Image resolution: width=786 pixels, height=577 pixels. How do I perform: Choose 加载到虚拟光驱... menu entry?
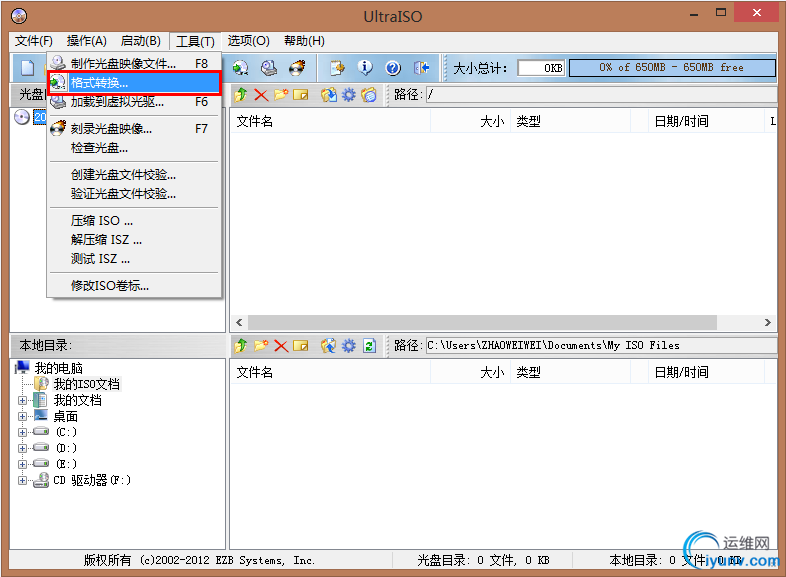coord(134,102)
